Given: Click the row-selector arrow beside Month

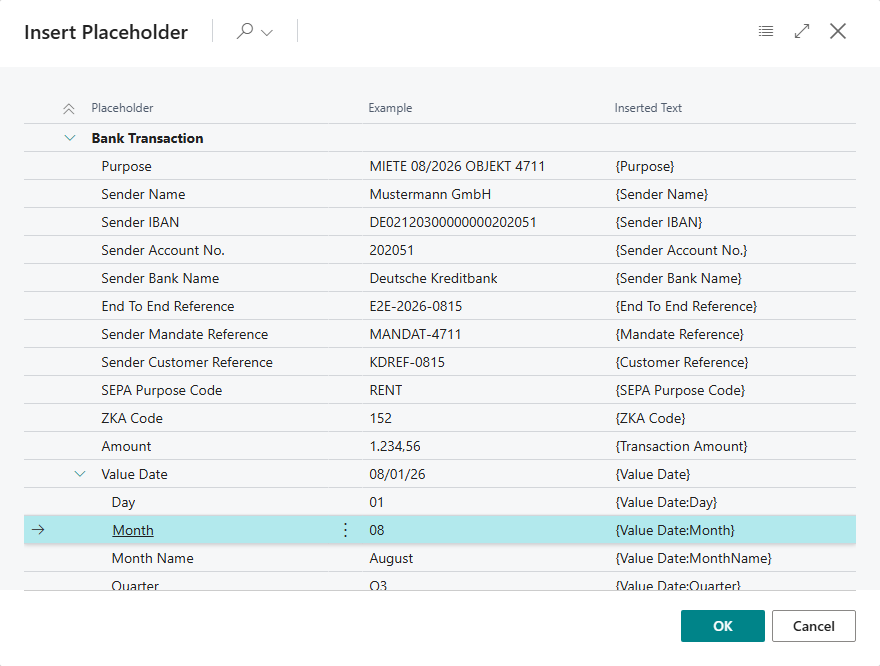Looking at the screenshot, I should [x=38, y=530].
